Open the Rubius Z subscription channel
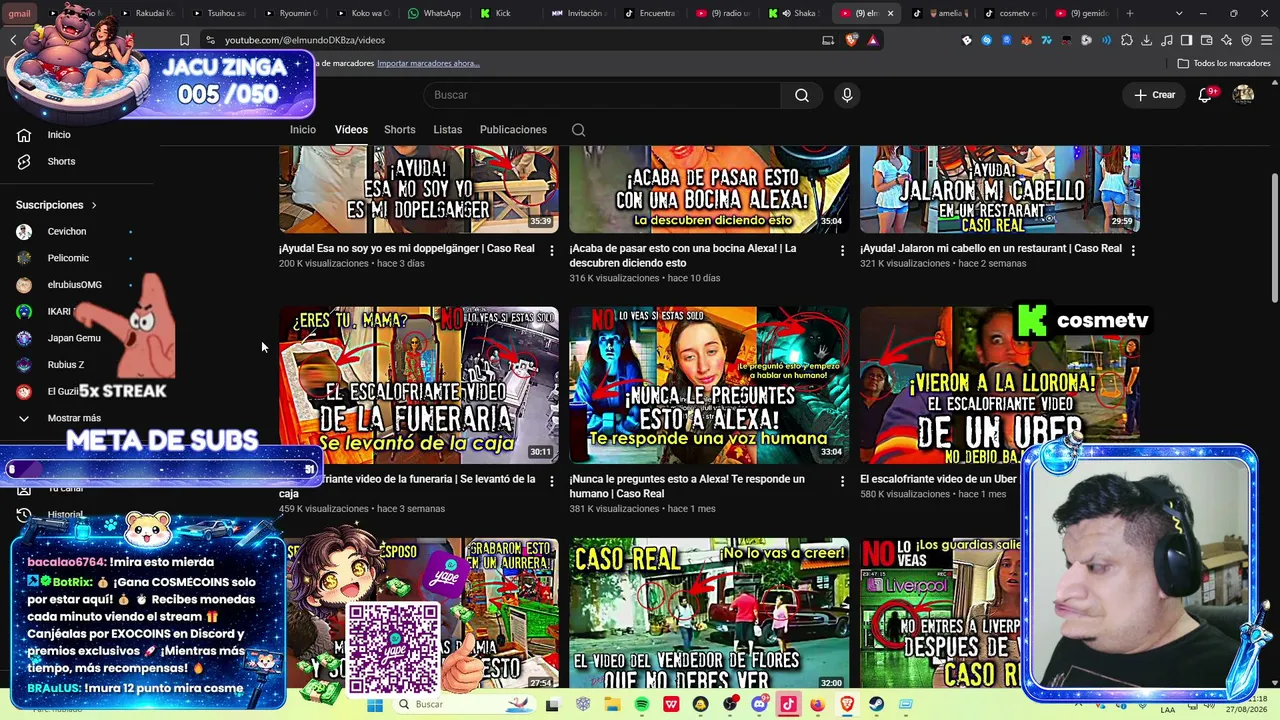This screenshot has width=1280, height=720. pos(66,365)
